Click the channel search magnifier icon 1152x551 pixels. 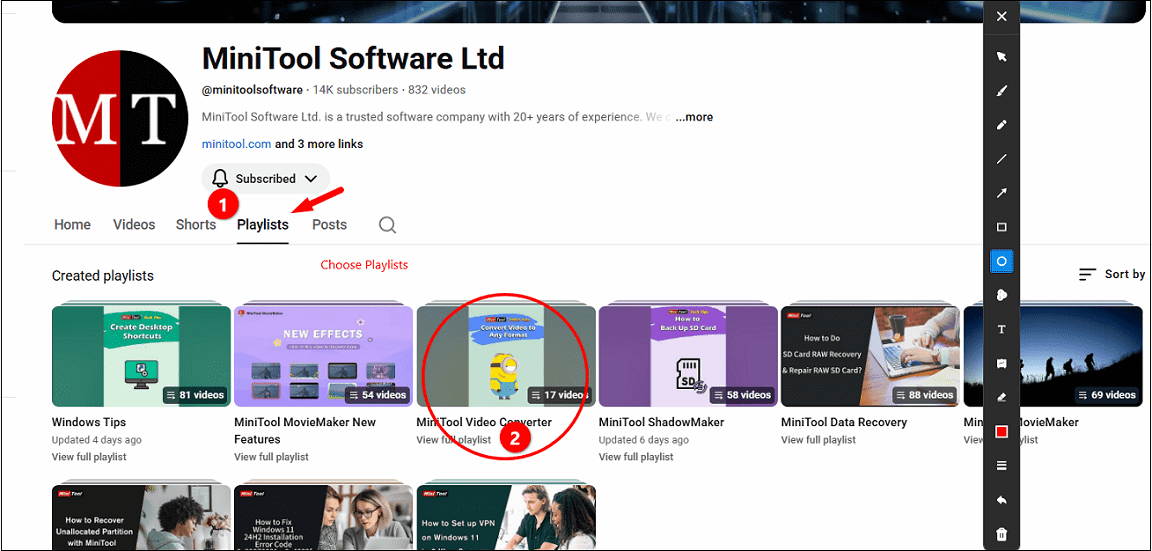click(x=387, y=225)
